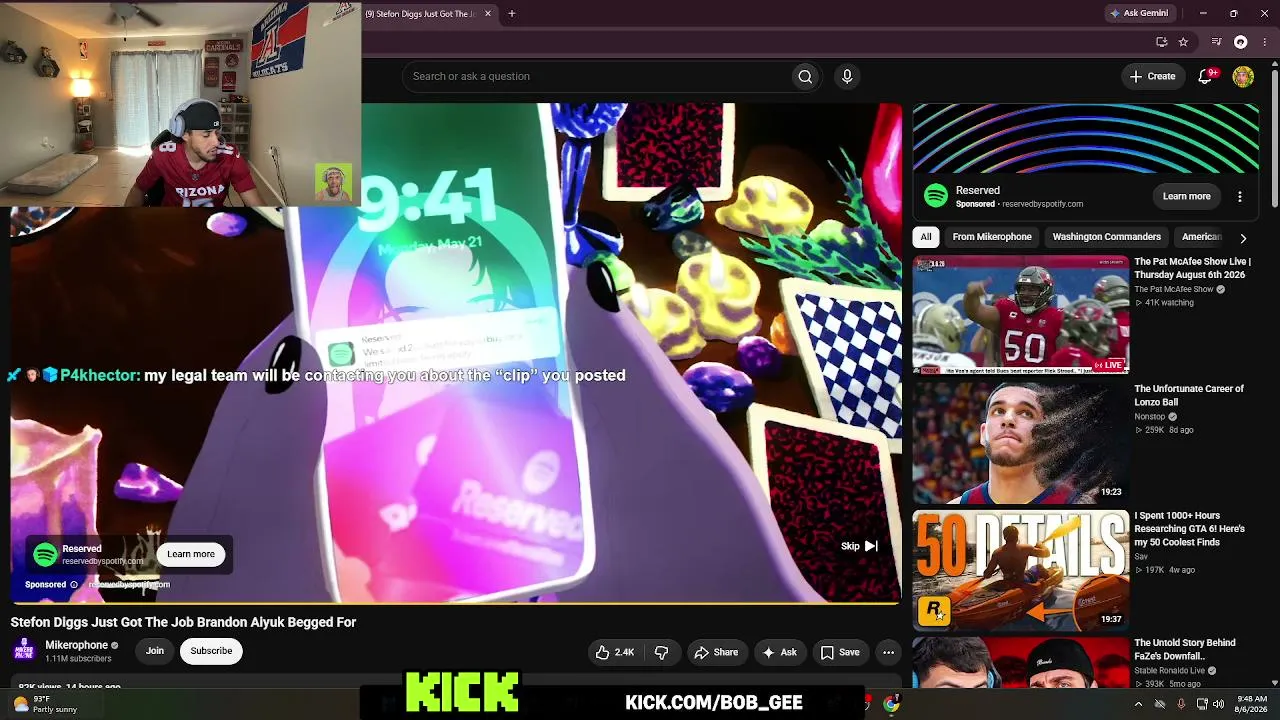Click Ask Gemini in the browser title bar
This screenshot has height=720, width=1280.
click(1139, 13)
